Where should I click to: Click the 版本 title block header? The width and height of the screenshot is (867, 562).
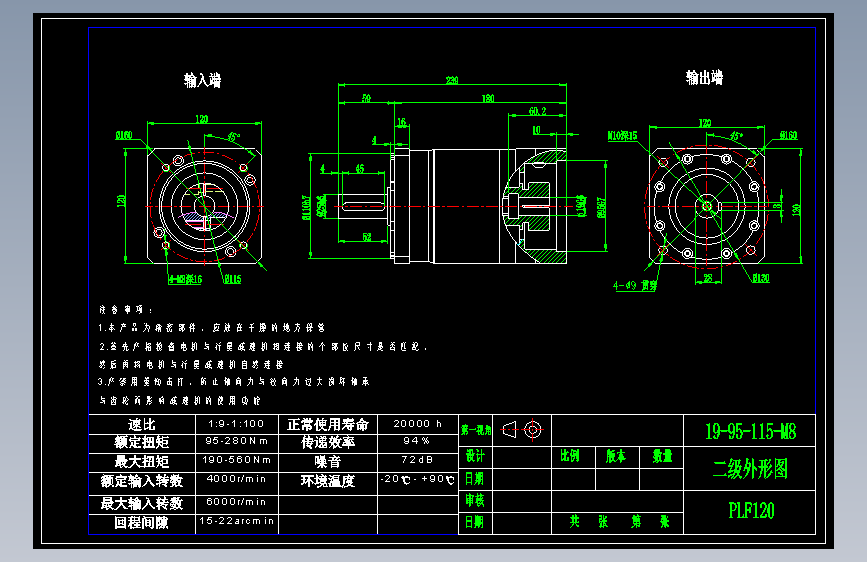pos(615,456)
